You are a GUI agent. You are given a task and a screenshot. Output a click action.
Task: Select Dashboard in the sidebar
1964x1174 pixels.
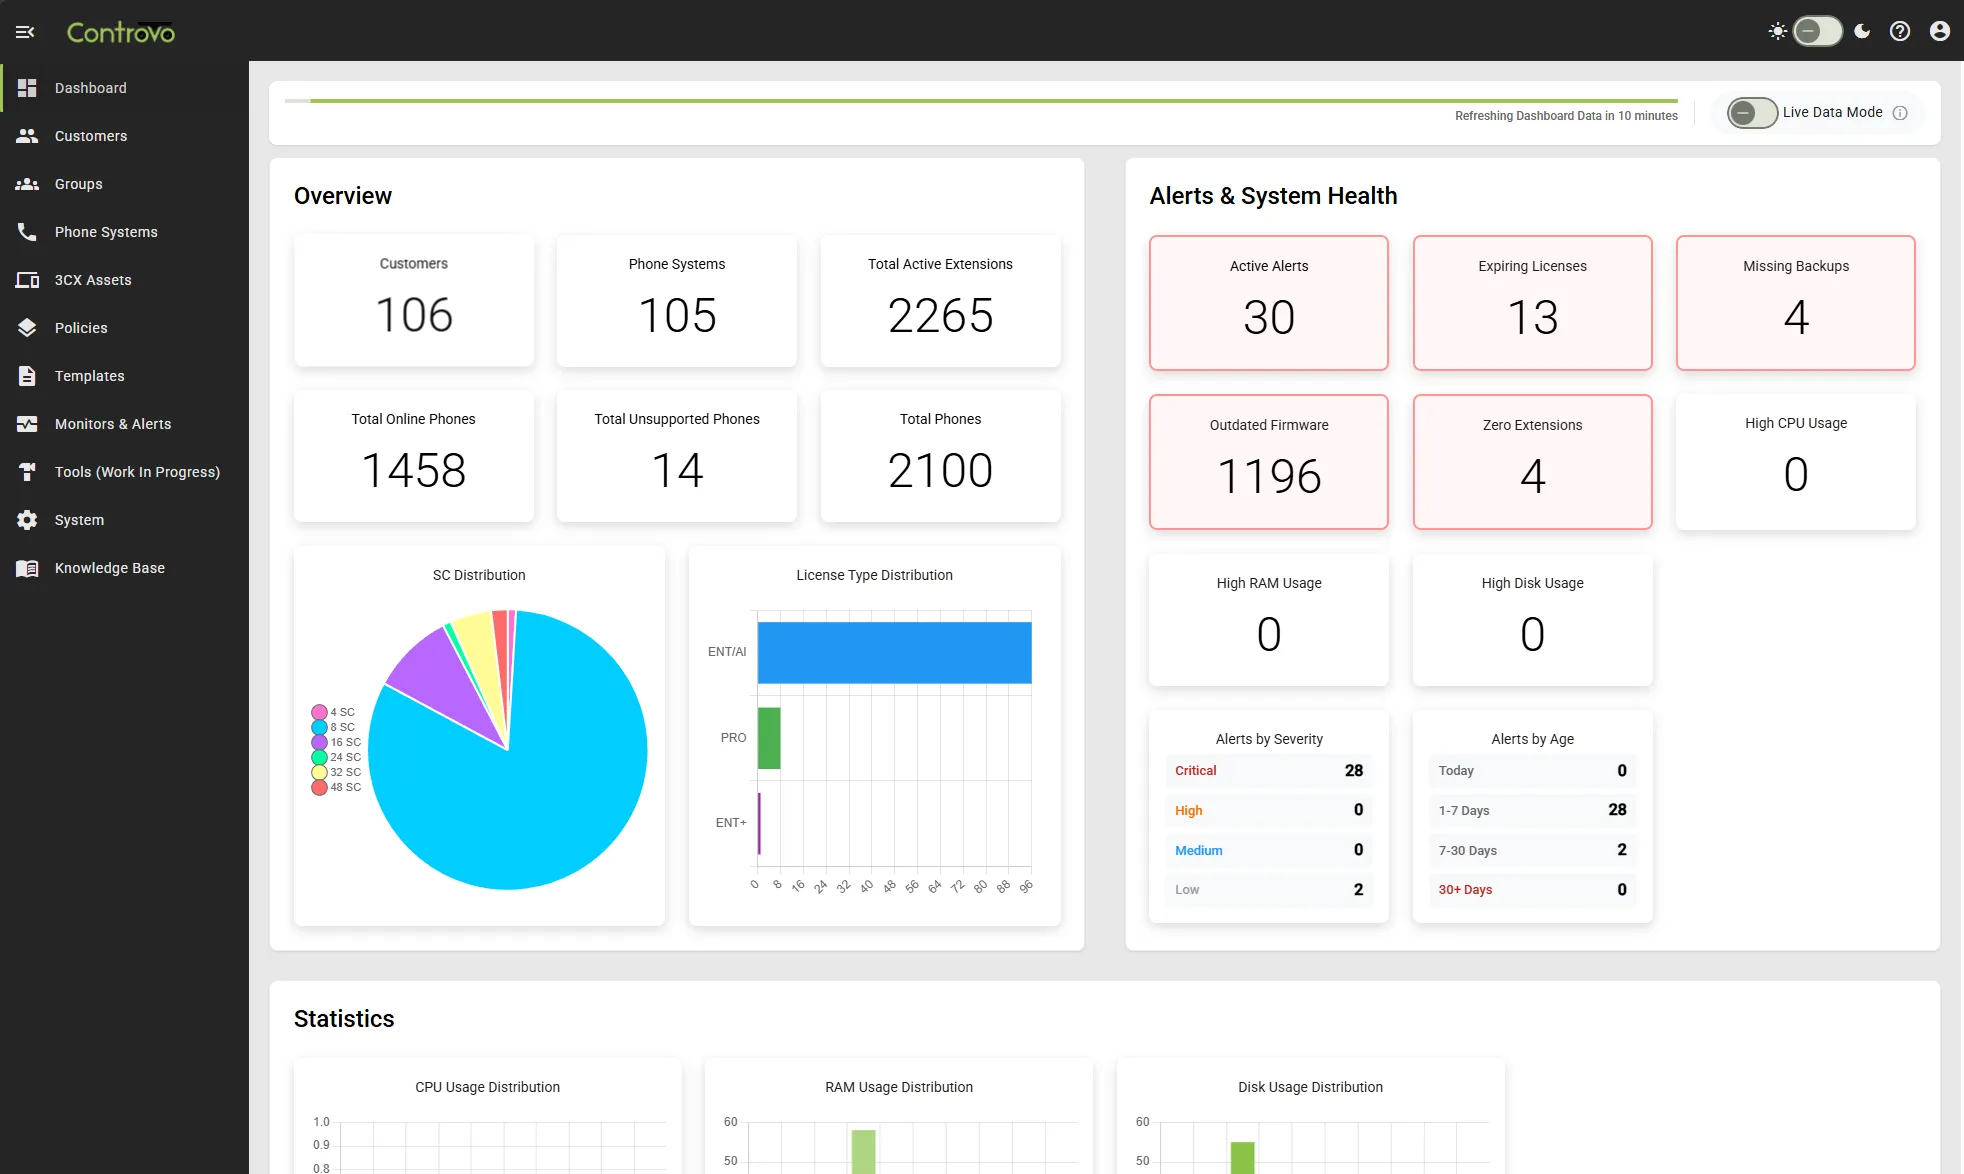[x=91, y=88]
